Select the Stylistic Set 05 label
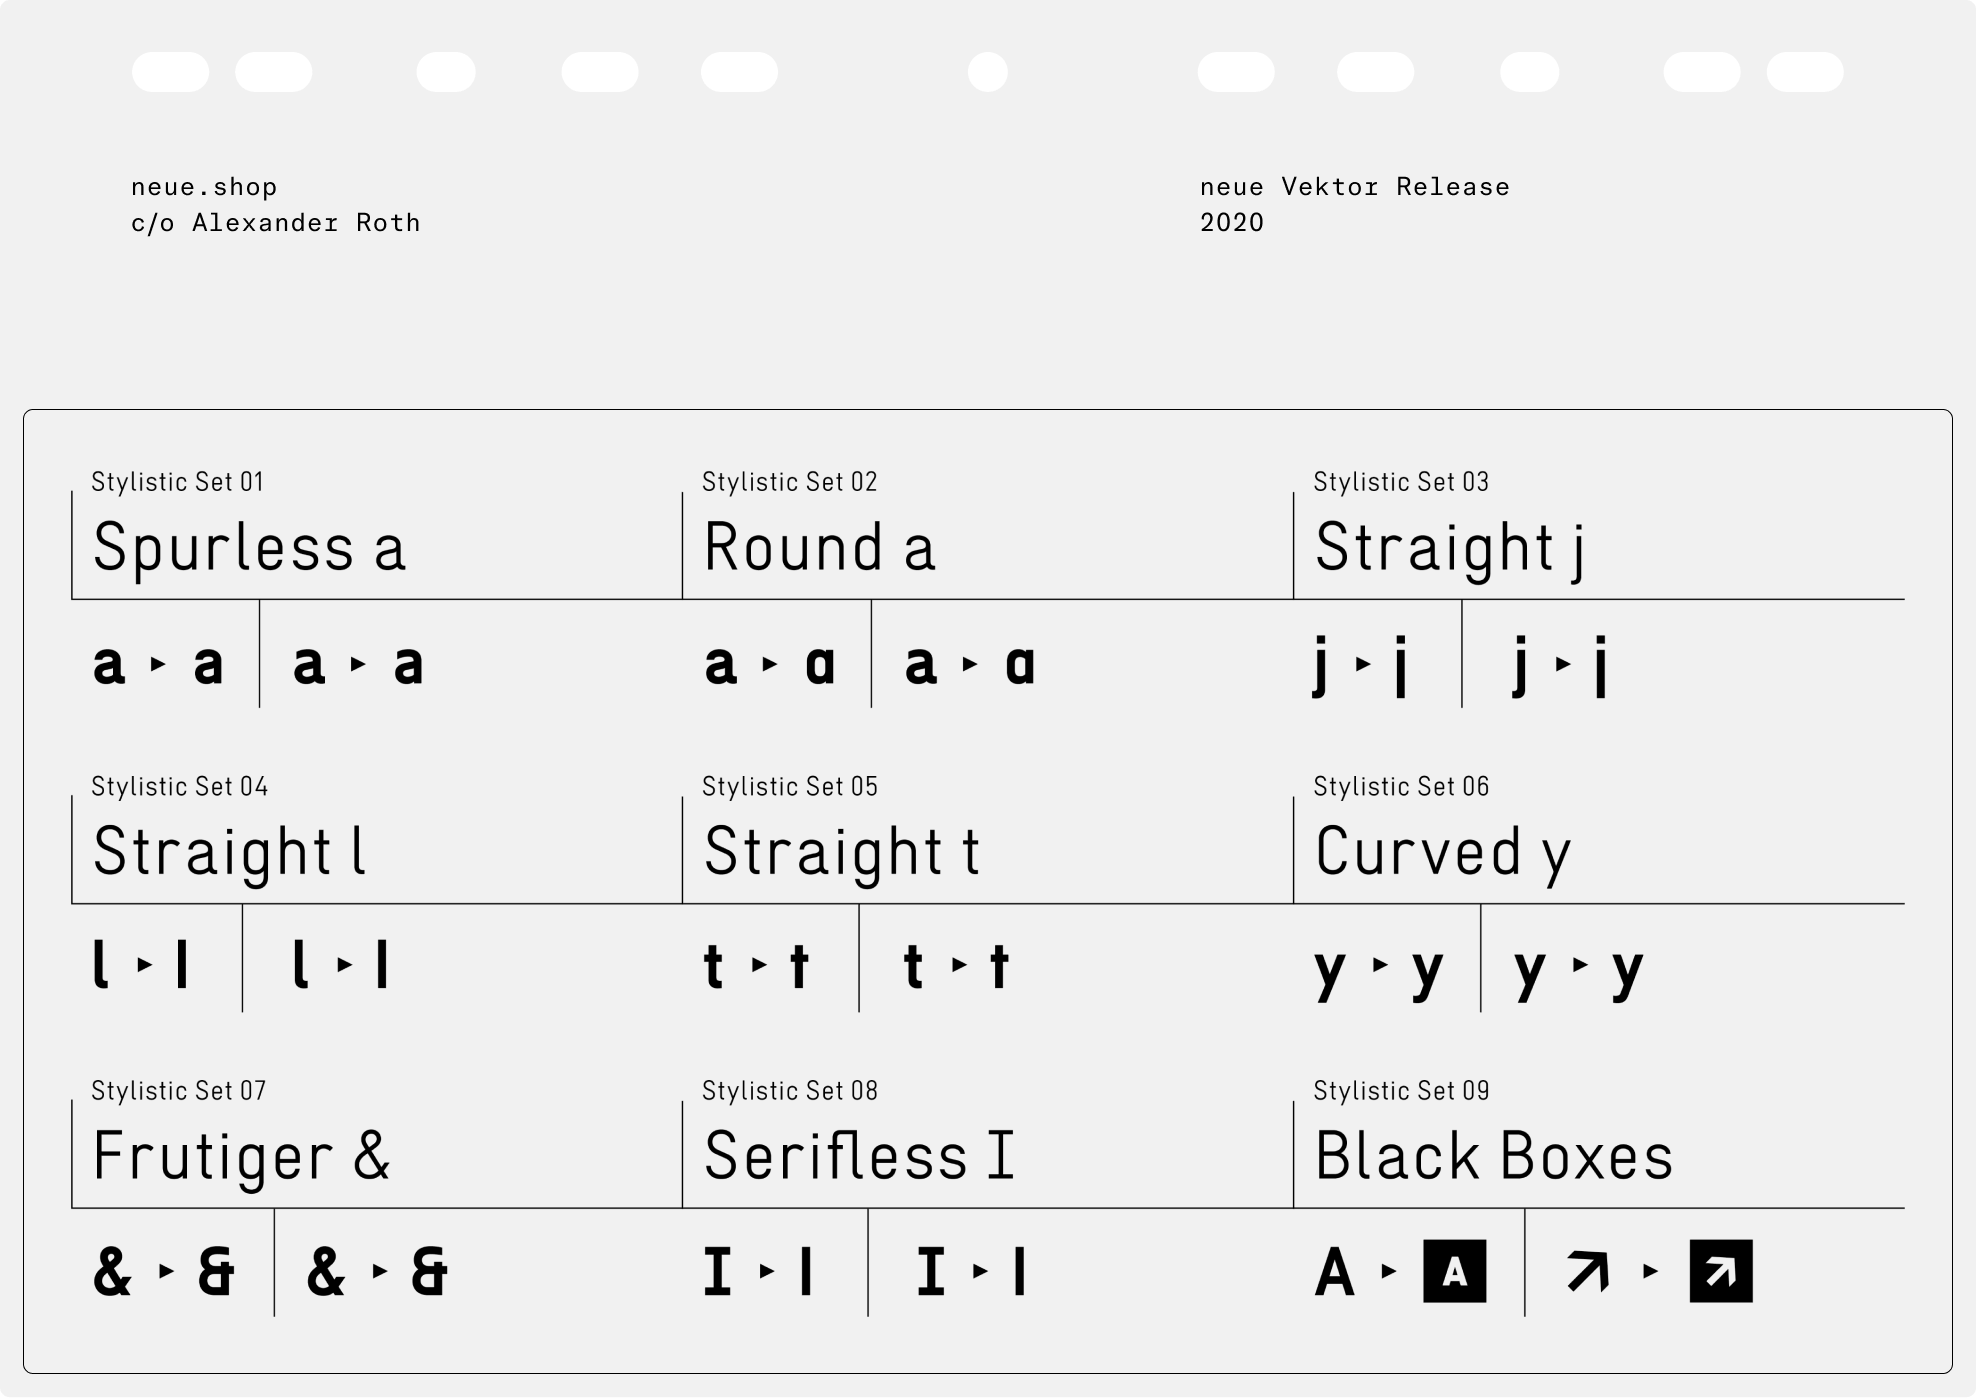Image resolution: width=1977 pixels, height=1398 pixels. tap(789, 787)
